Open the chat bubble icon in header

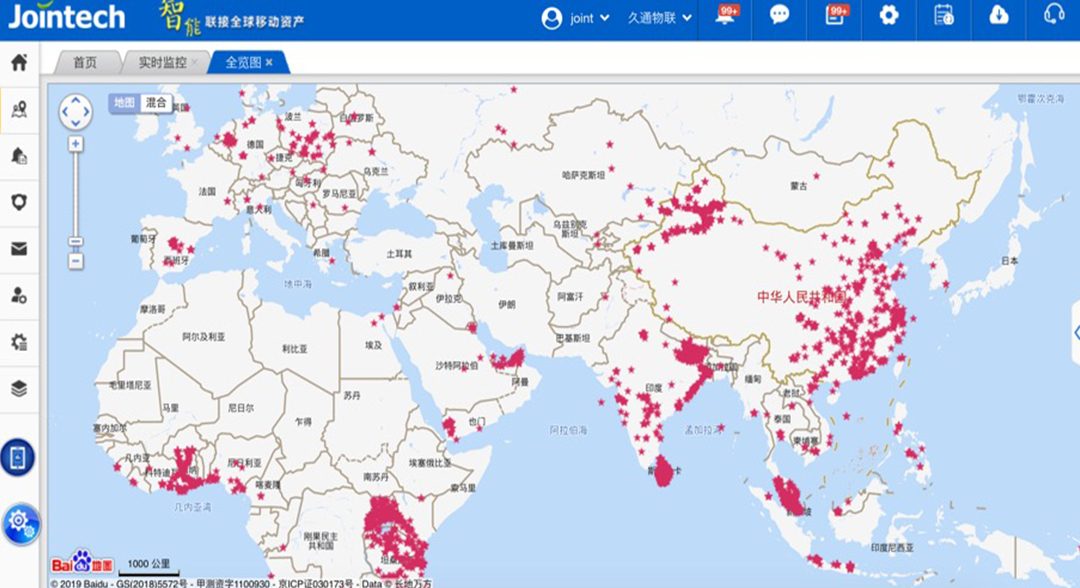[779, 15]
